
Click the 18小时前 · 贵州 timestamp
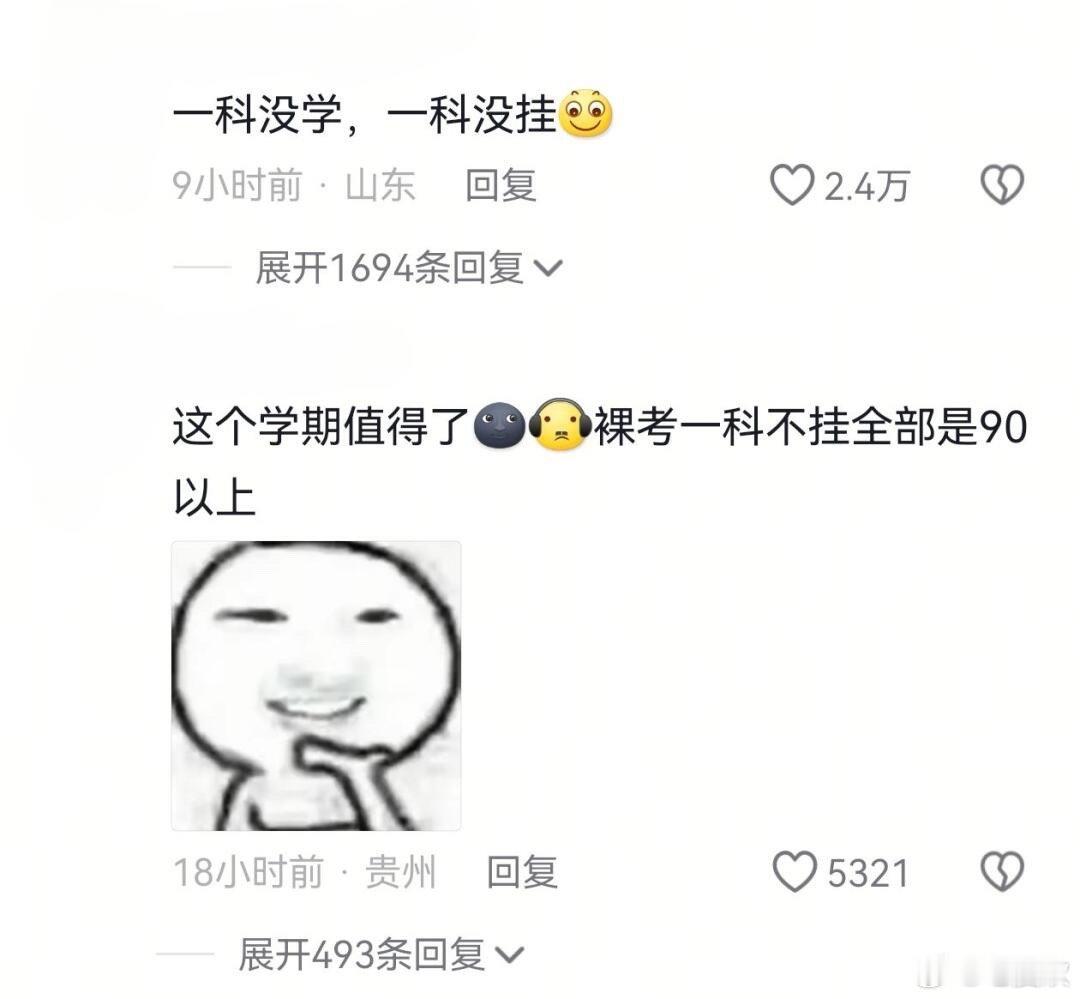point(304,872)
